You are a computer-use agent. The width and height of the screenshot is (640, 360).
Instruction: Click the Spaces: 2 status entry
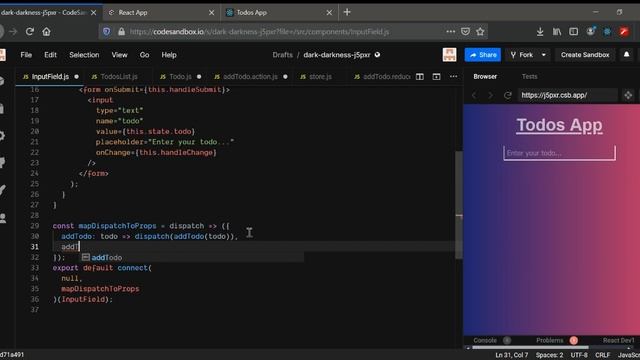(549, 355)
